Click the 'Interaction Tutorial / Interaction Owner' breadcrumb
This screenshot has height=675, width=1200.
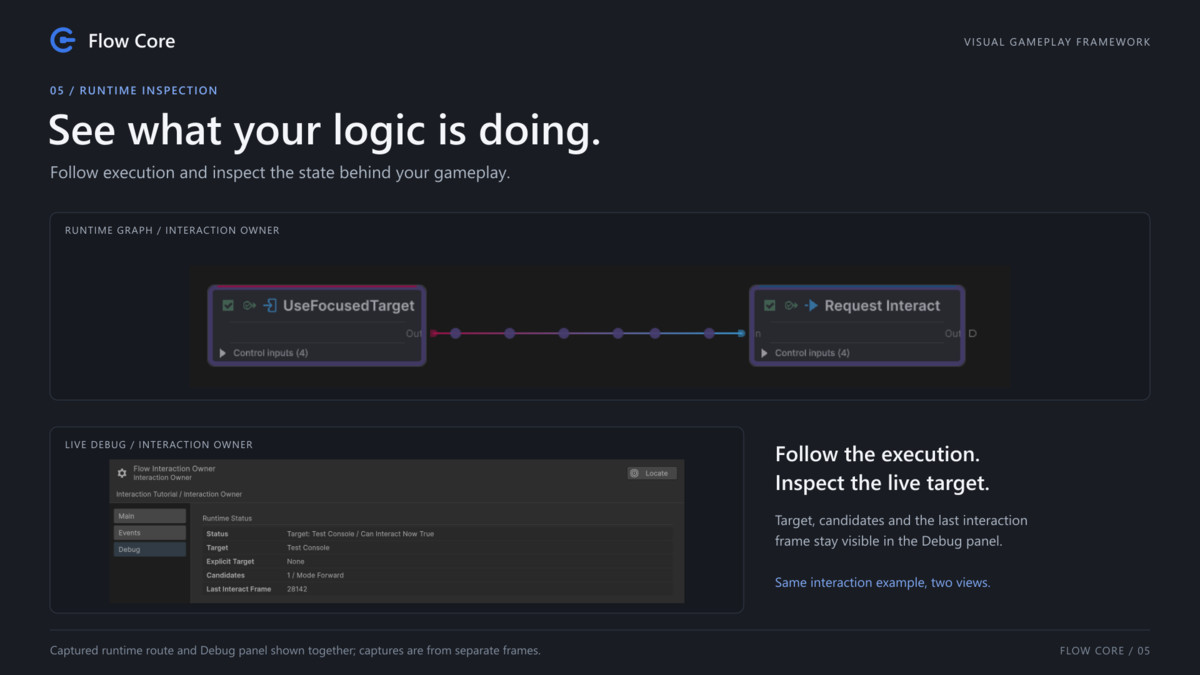pyautogui.click(x=179, y=494)
